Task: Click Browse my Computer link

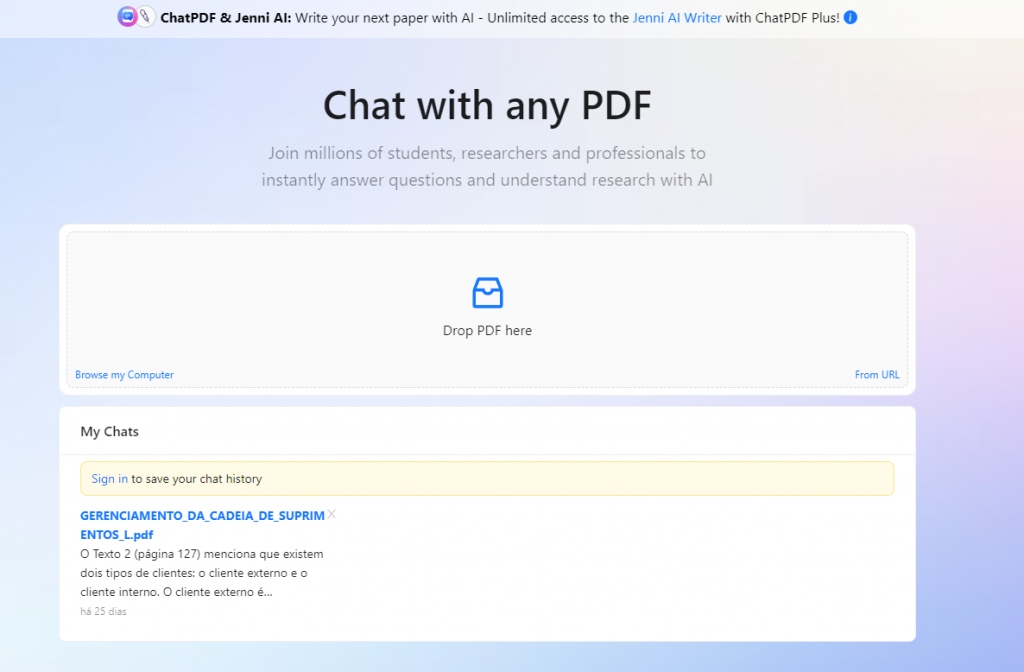Action: 124,375
